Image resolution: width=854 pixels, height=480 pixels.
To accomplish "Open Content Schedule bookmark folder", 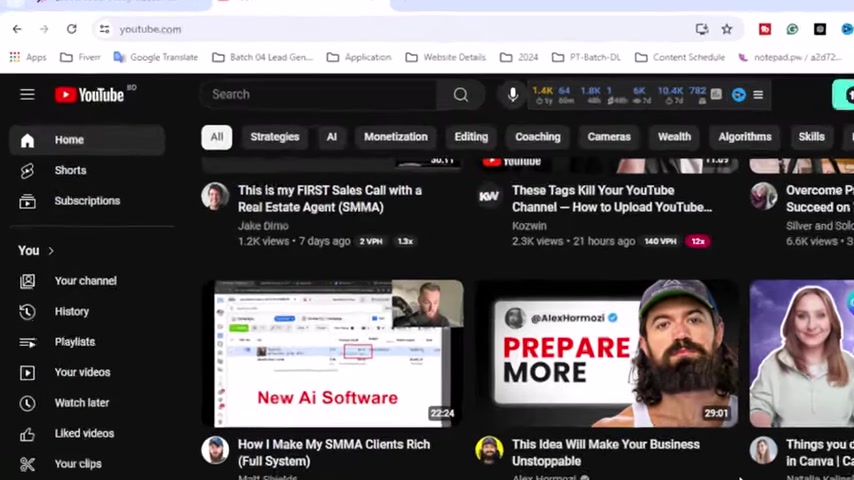I will pos(680,57).
